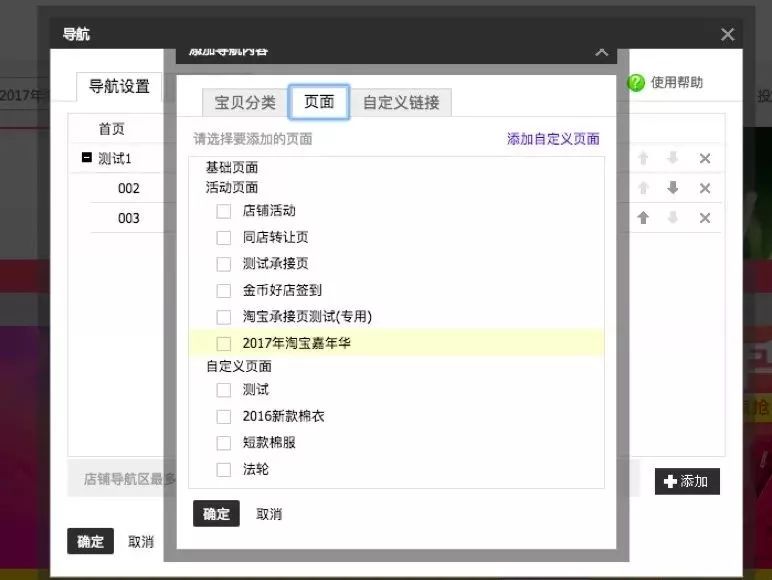Move the 003 row up
772x580 pixels.
pos(643,218)
